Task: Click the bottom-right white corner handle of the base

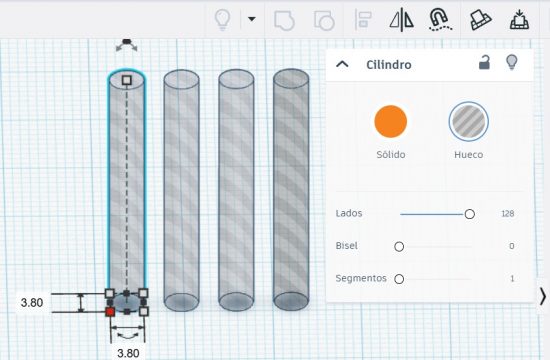Action: point(144,311)
